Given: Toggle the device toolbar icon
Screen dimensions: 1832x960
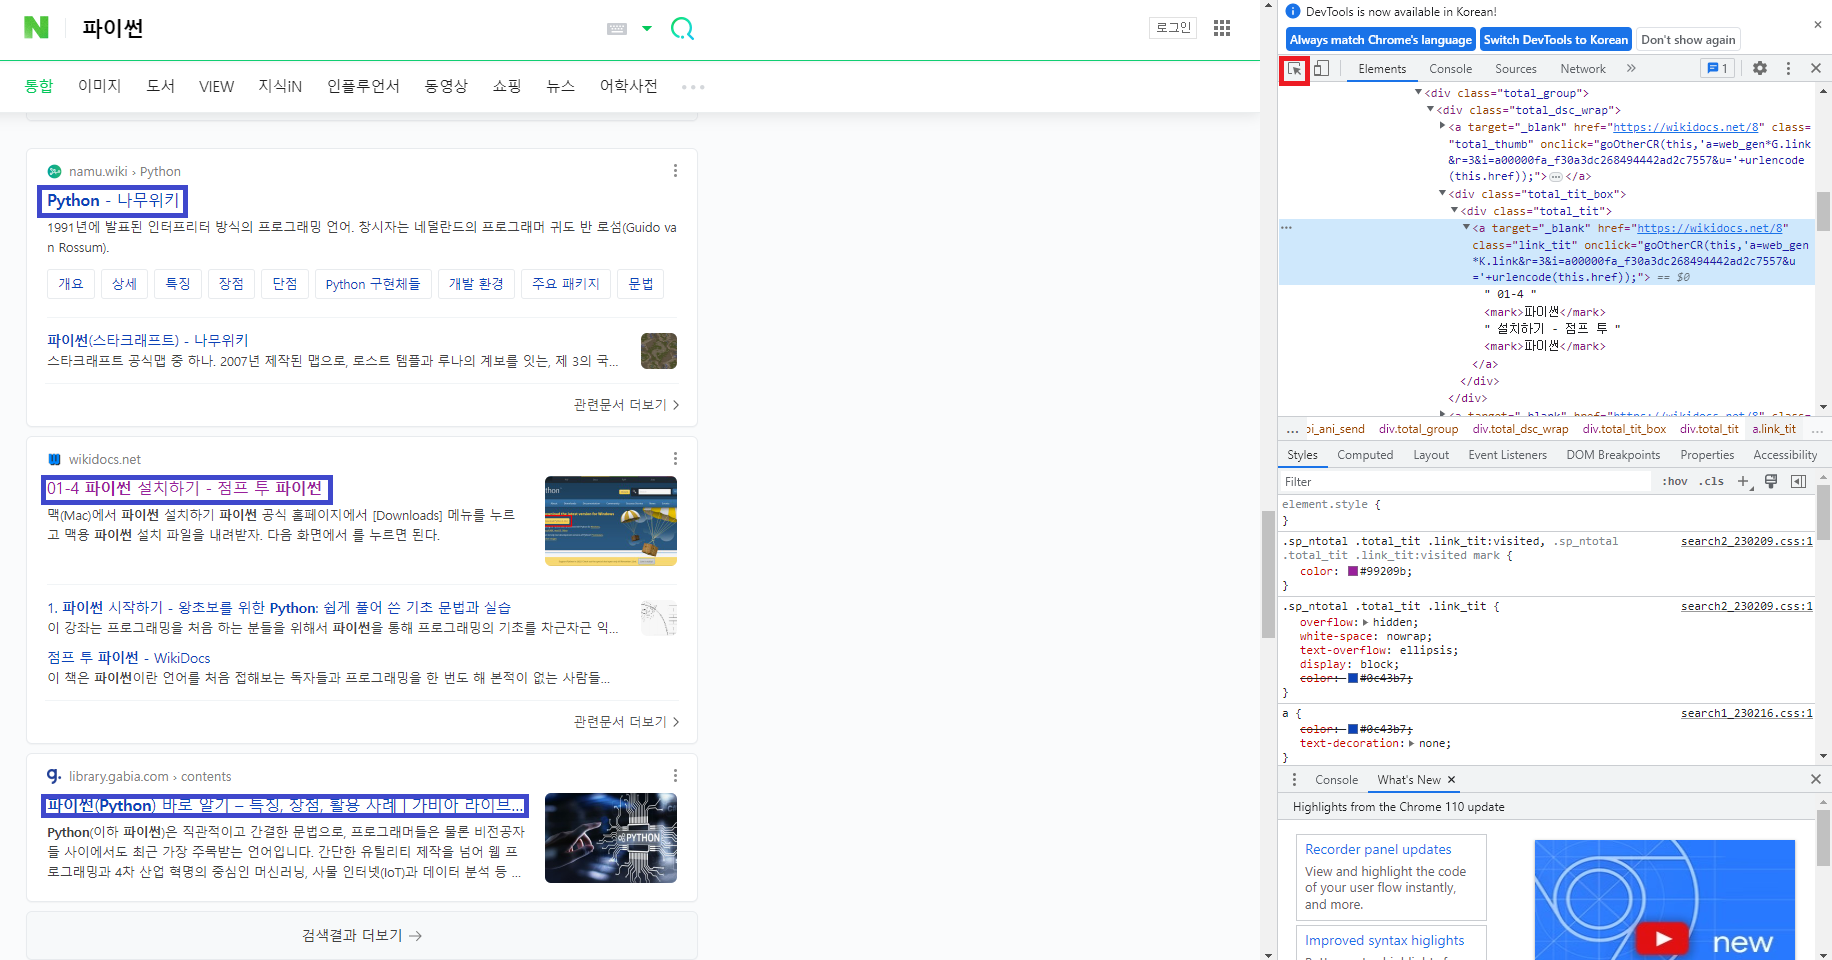Looking at the screenshot, I should tap(1321, 69).
